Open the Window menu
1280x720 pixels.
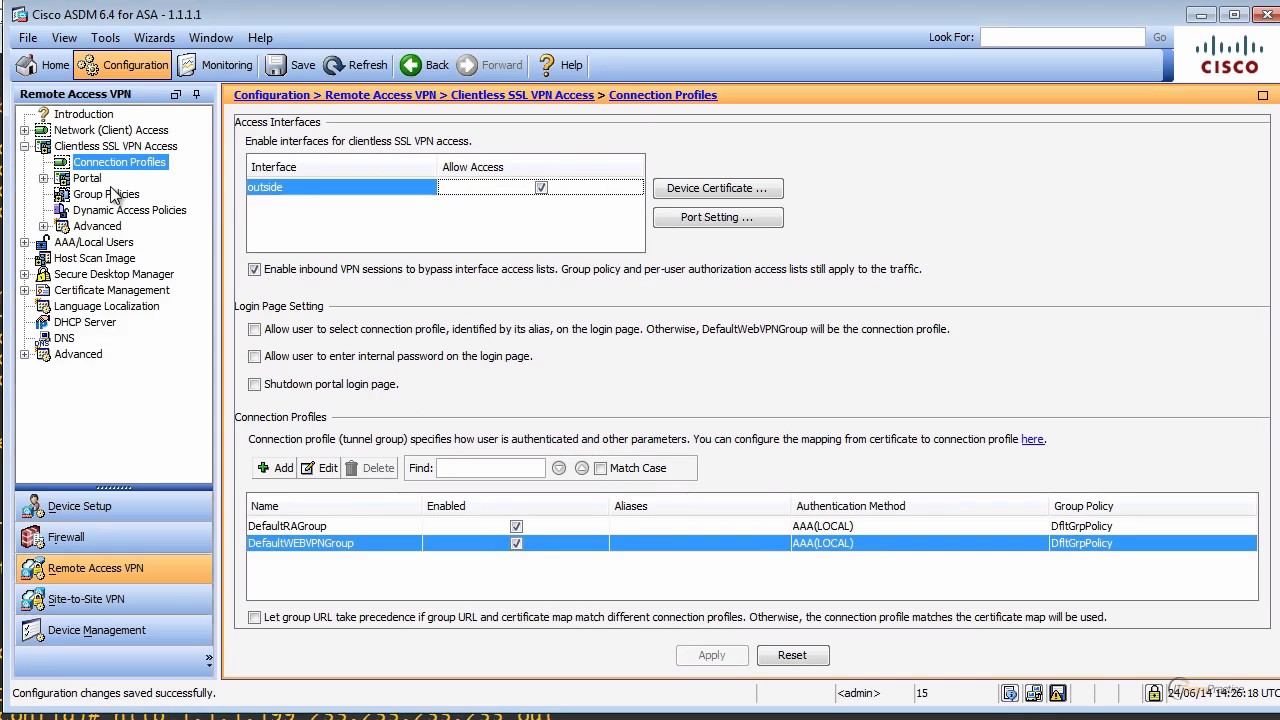211,38
